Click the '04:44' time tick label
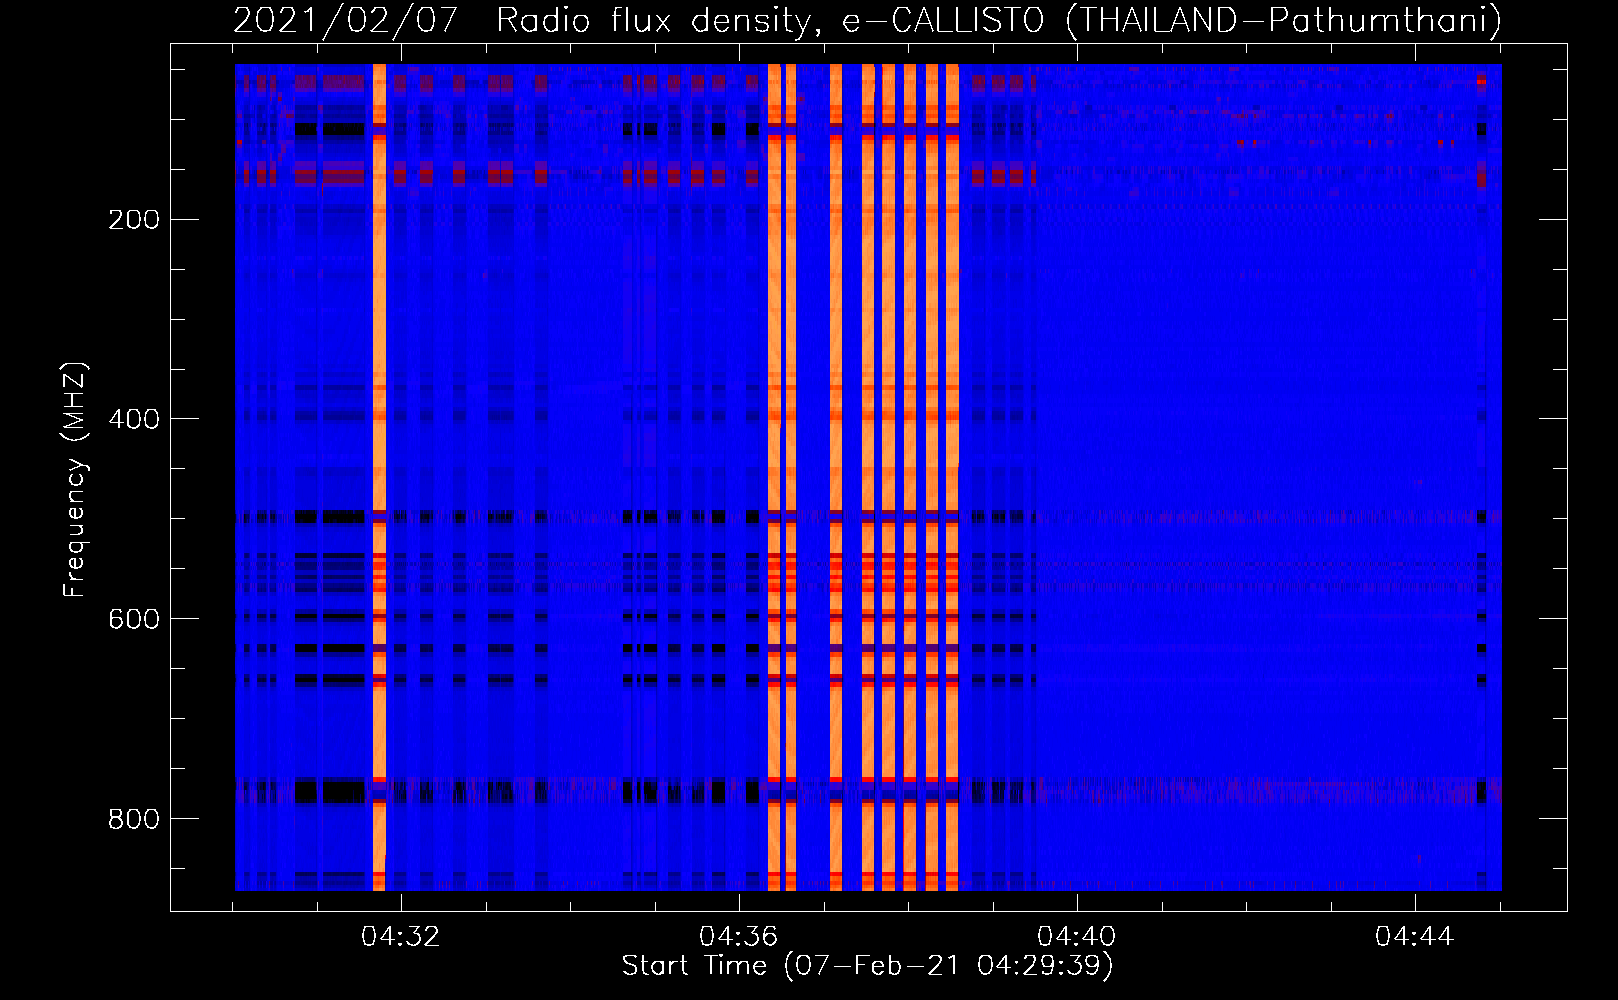Screen dimensions: 1618x1000 (x=1415, y=937)
